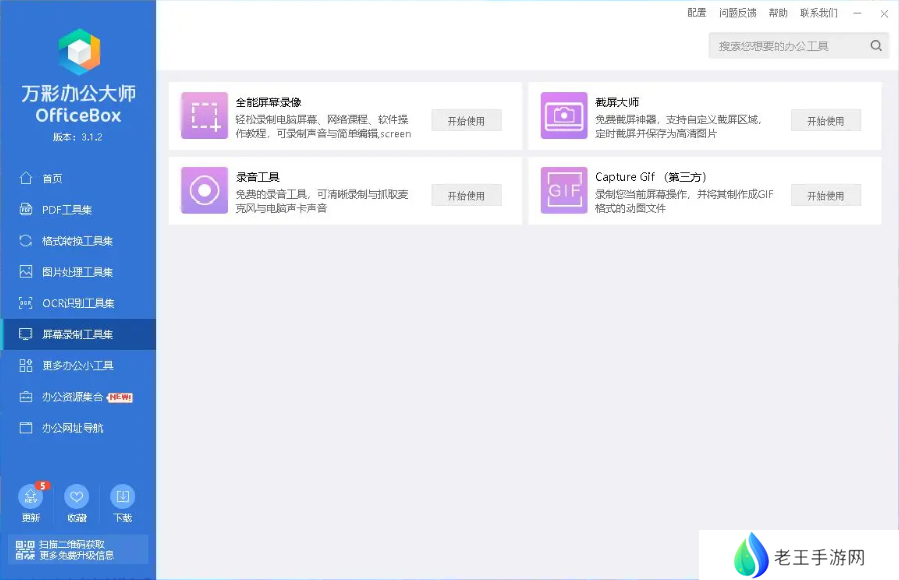The height and width of the screenshot is (580, 899).
Task: Focus the 搜索您想要的办公工具 search field
Action: 787,46
